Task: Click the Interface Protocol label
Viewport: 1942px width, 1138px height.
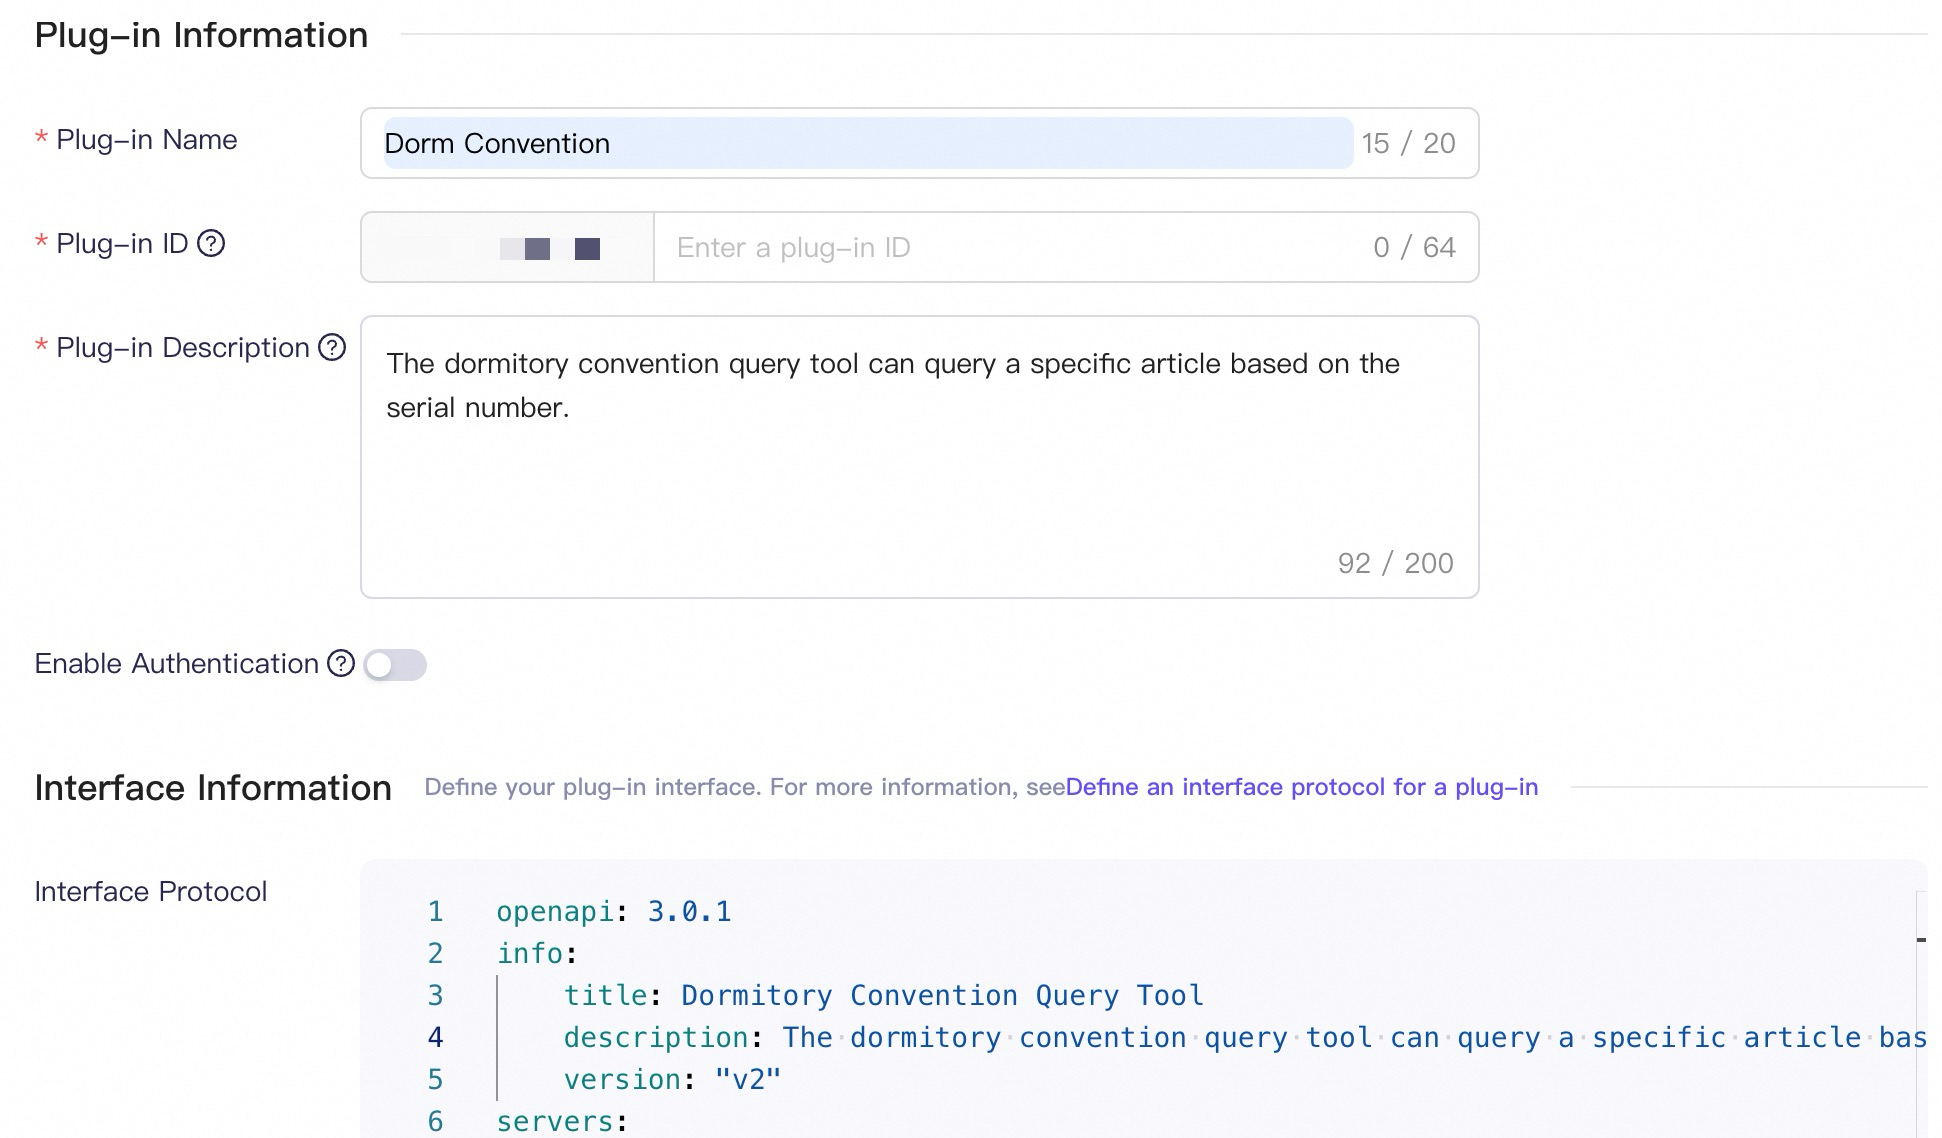Action: 151,891
